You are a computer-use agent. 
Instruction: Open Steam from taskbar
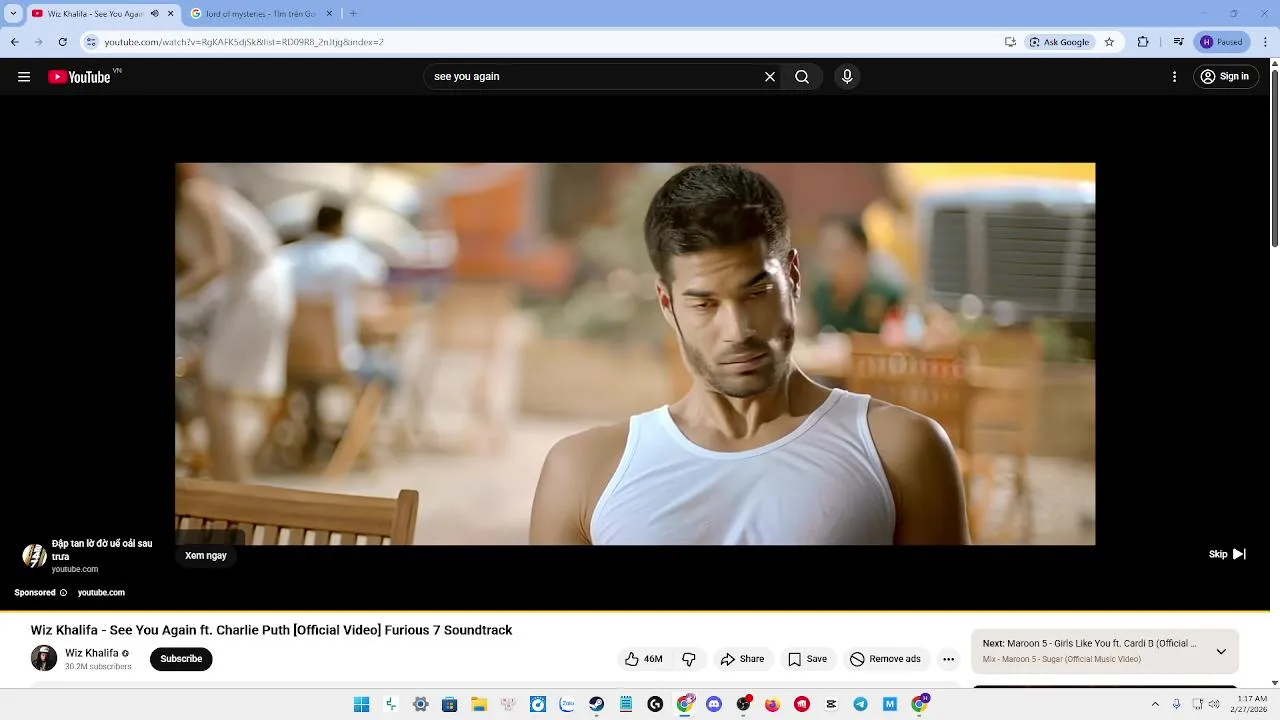(x=596, y=704)
